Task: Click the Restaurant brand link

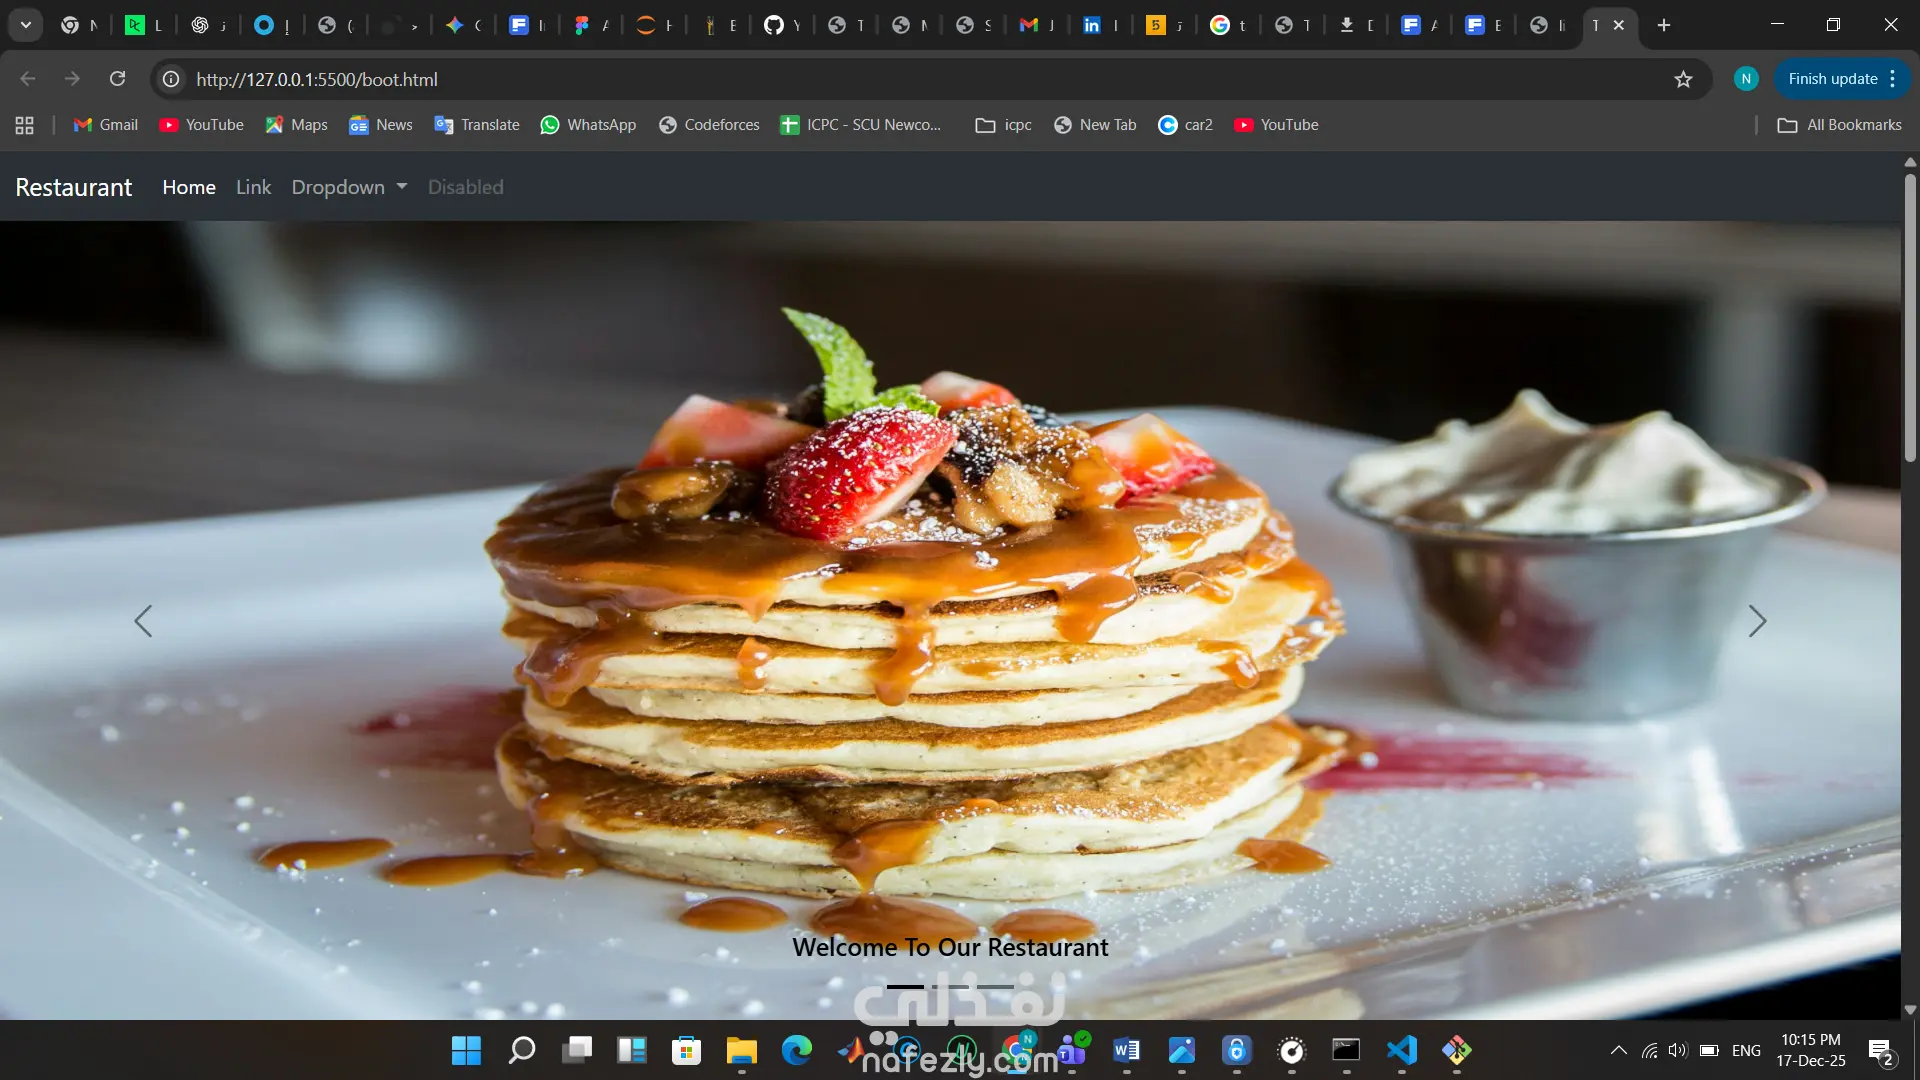Action: [74, 187]
